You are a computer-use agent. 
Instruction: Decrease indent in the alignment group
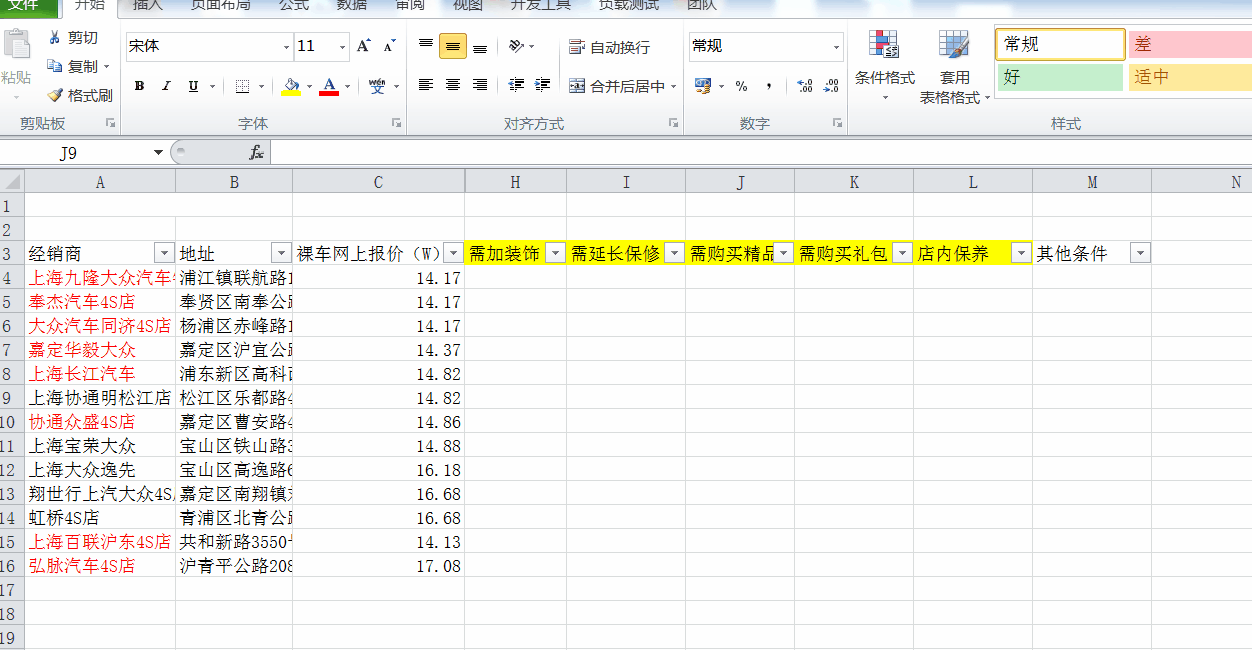[x=516, y=86]
